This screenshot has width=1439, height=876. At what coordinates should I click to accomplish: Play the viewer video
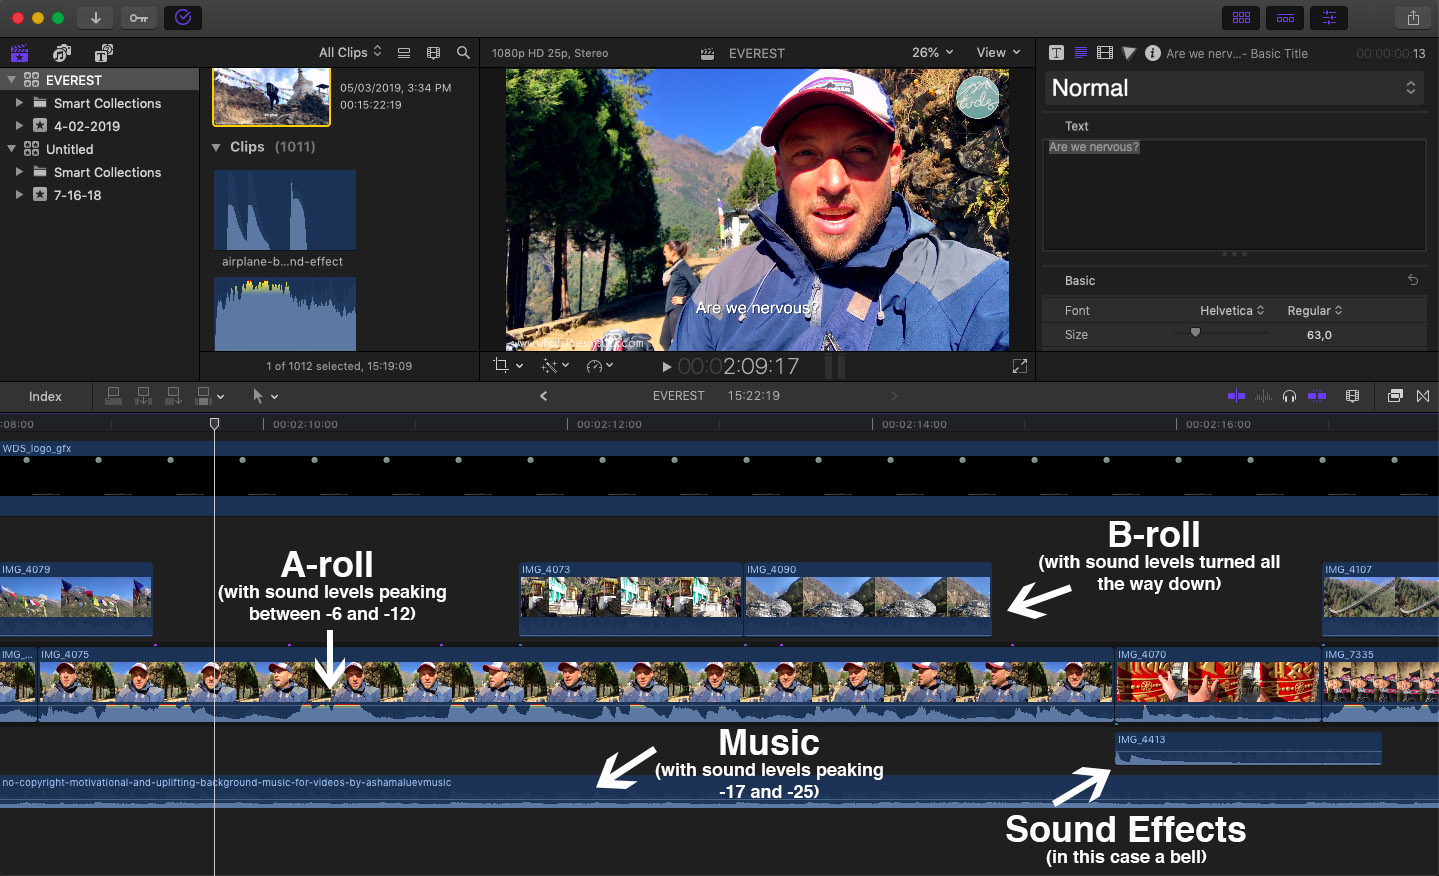point(667,367)
